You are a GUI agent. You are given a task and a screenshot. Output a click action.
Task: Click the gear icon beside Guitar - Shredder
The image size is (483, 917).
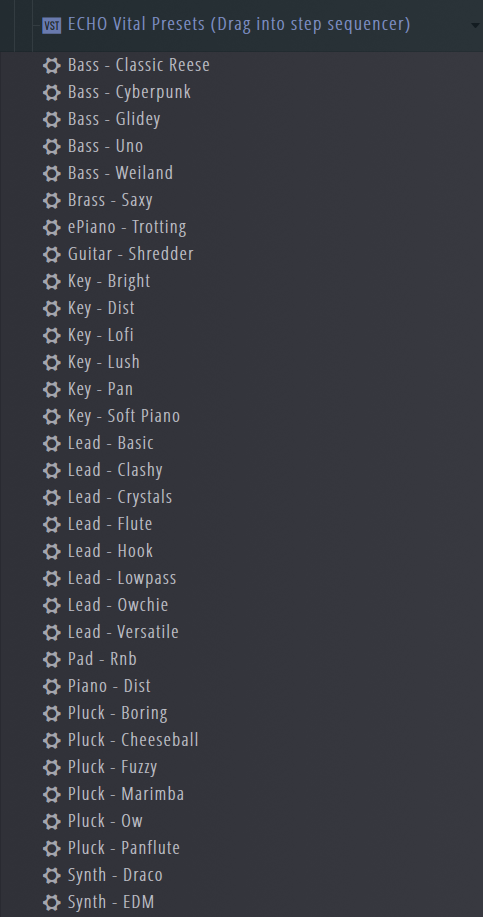coord(52,254)
